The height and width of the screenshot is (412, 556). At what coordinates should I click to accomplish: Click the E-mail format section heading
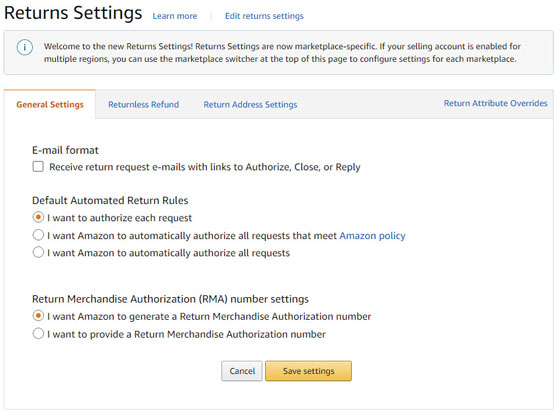click(x=65, y=150)
